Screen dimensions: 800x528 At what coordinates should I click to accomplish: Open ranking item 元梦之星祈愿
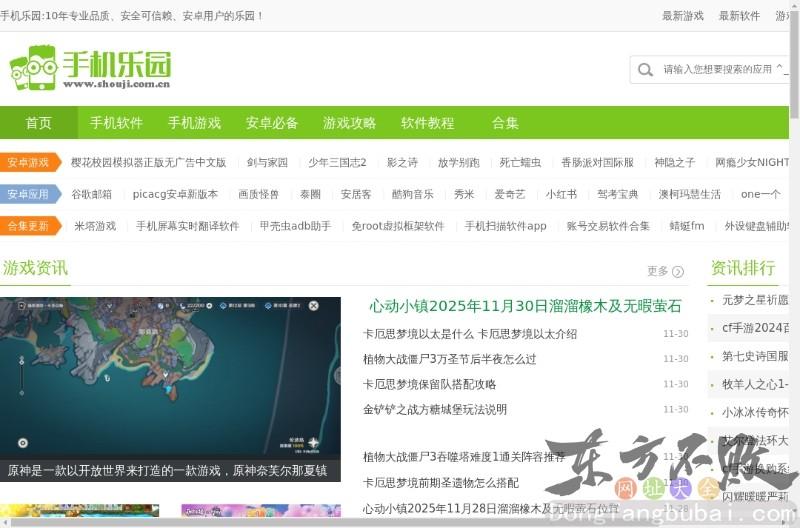tap(755, 300)
